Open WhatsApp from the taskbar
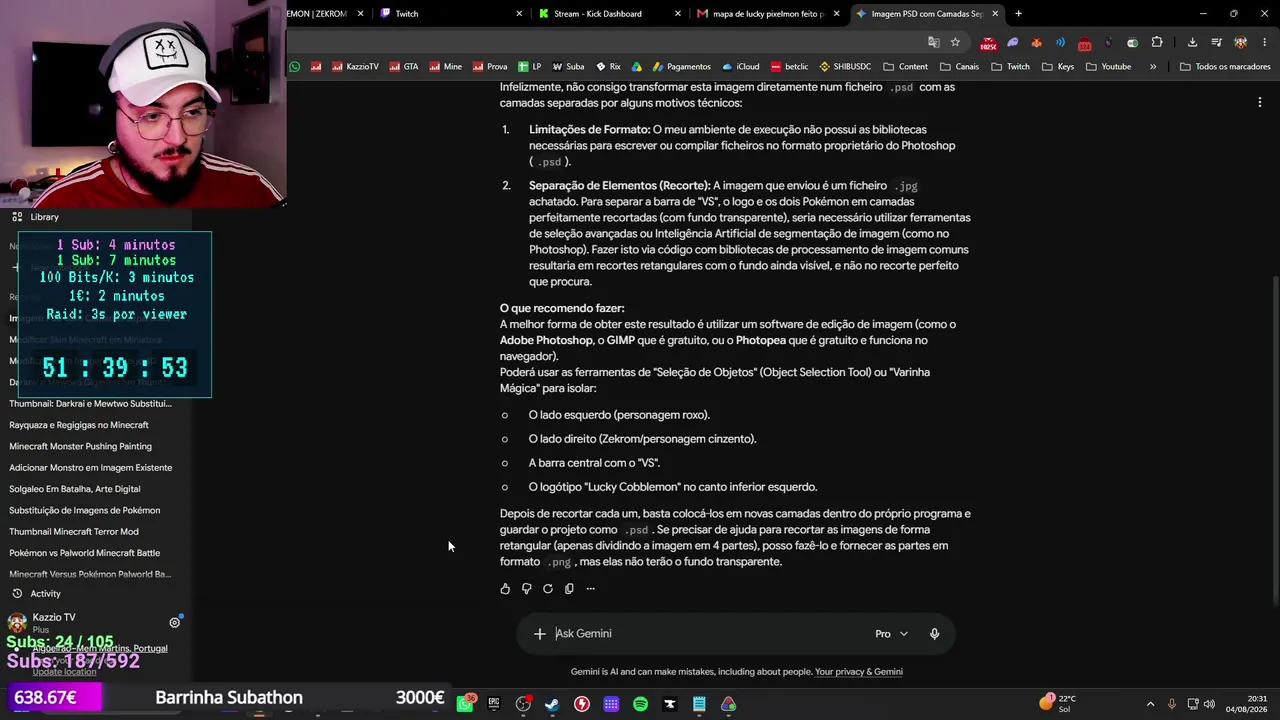The width and height of the screenshot is (1280, 720). point(465,704)
